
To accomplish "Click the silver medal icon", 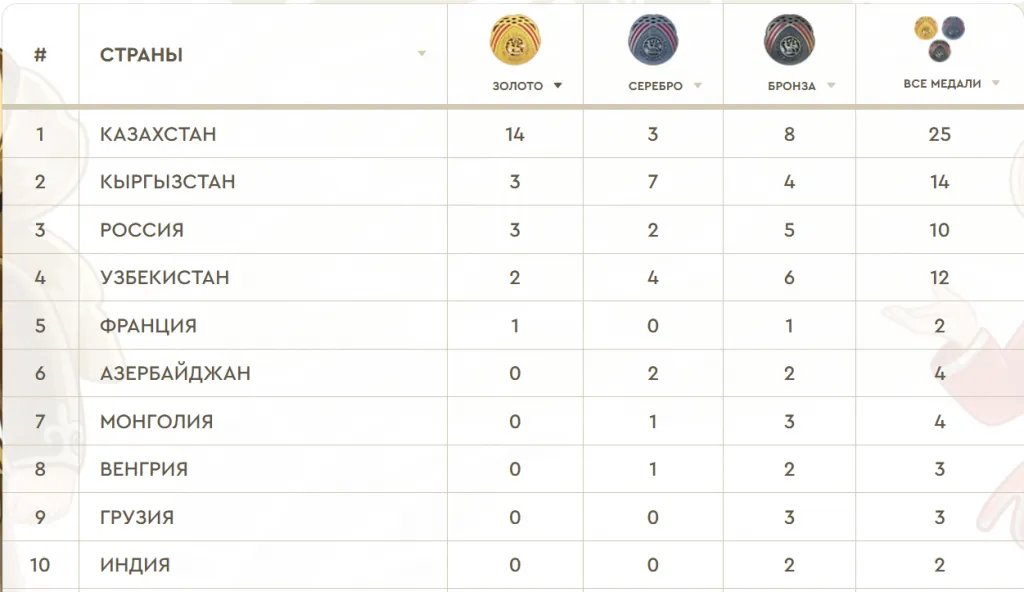I will point(653,40).
